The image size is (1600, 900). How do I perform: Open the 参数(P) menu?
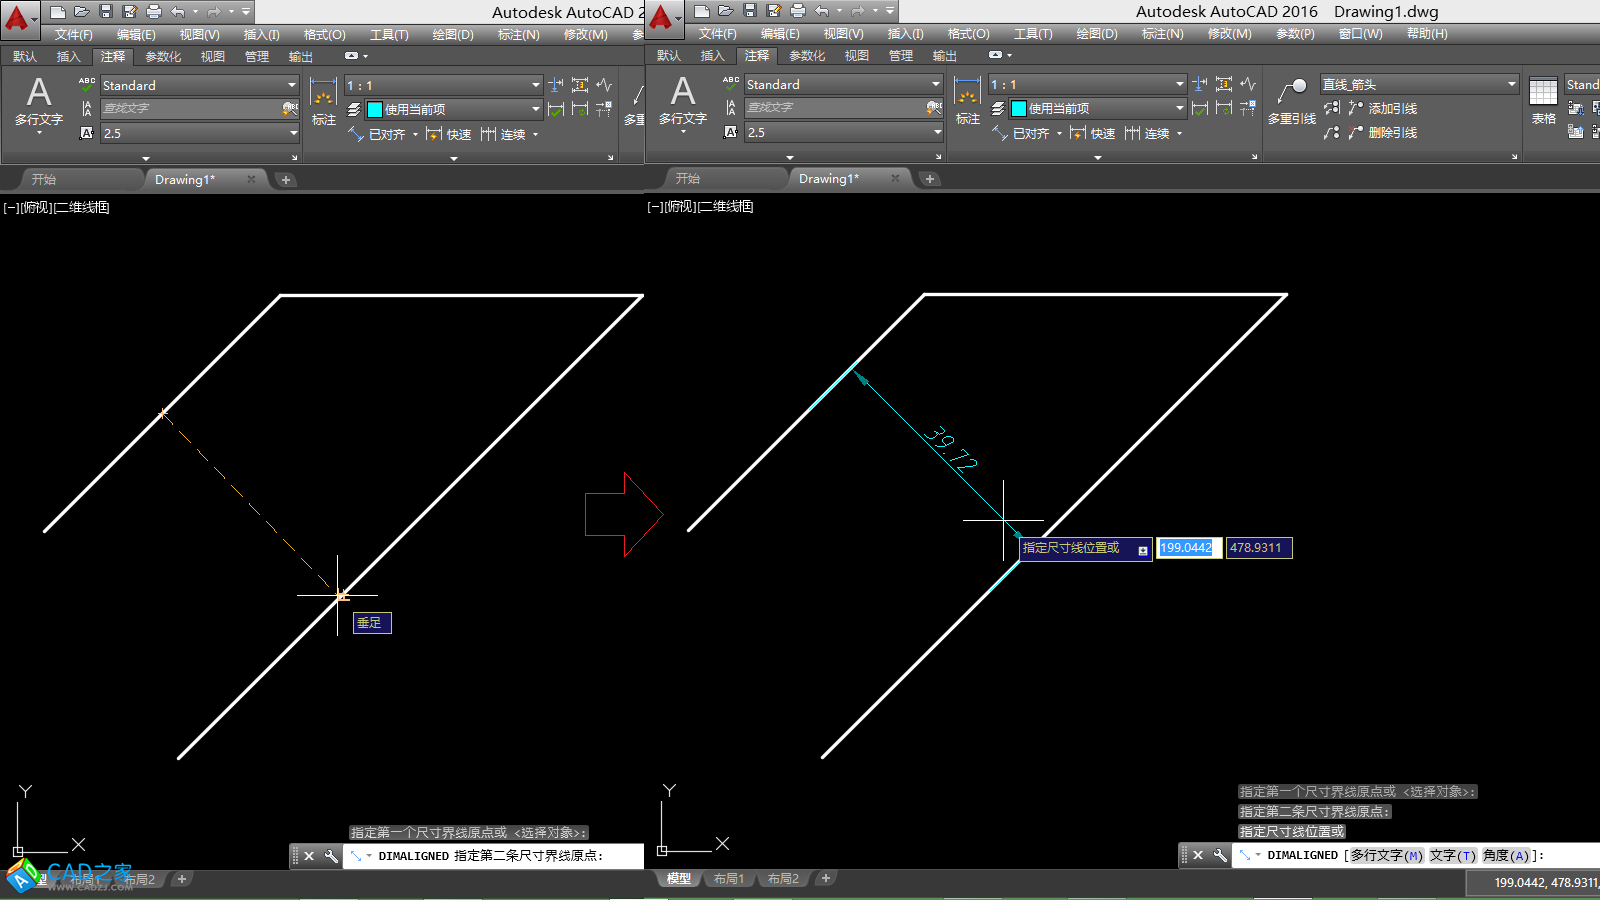[x=1295, y=34]
